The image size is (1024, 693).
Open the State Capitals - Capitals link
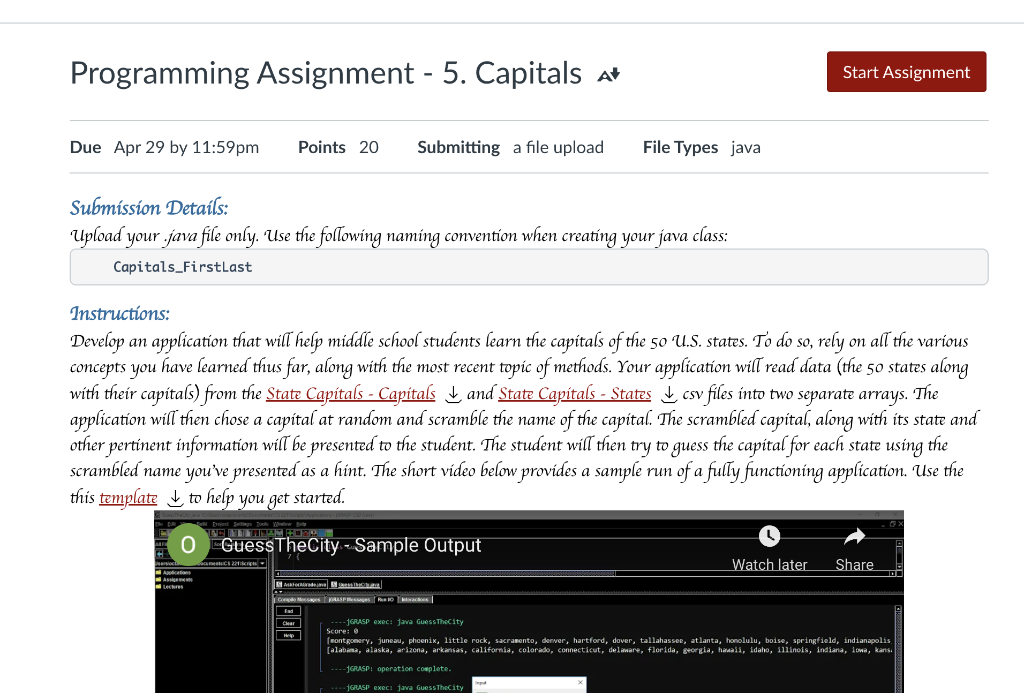point(350,393)
